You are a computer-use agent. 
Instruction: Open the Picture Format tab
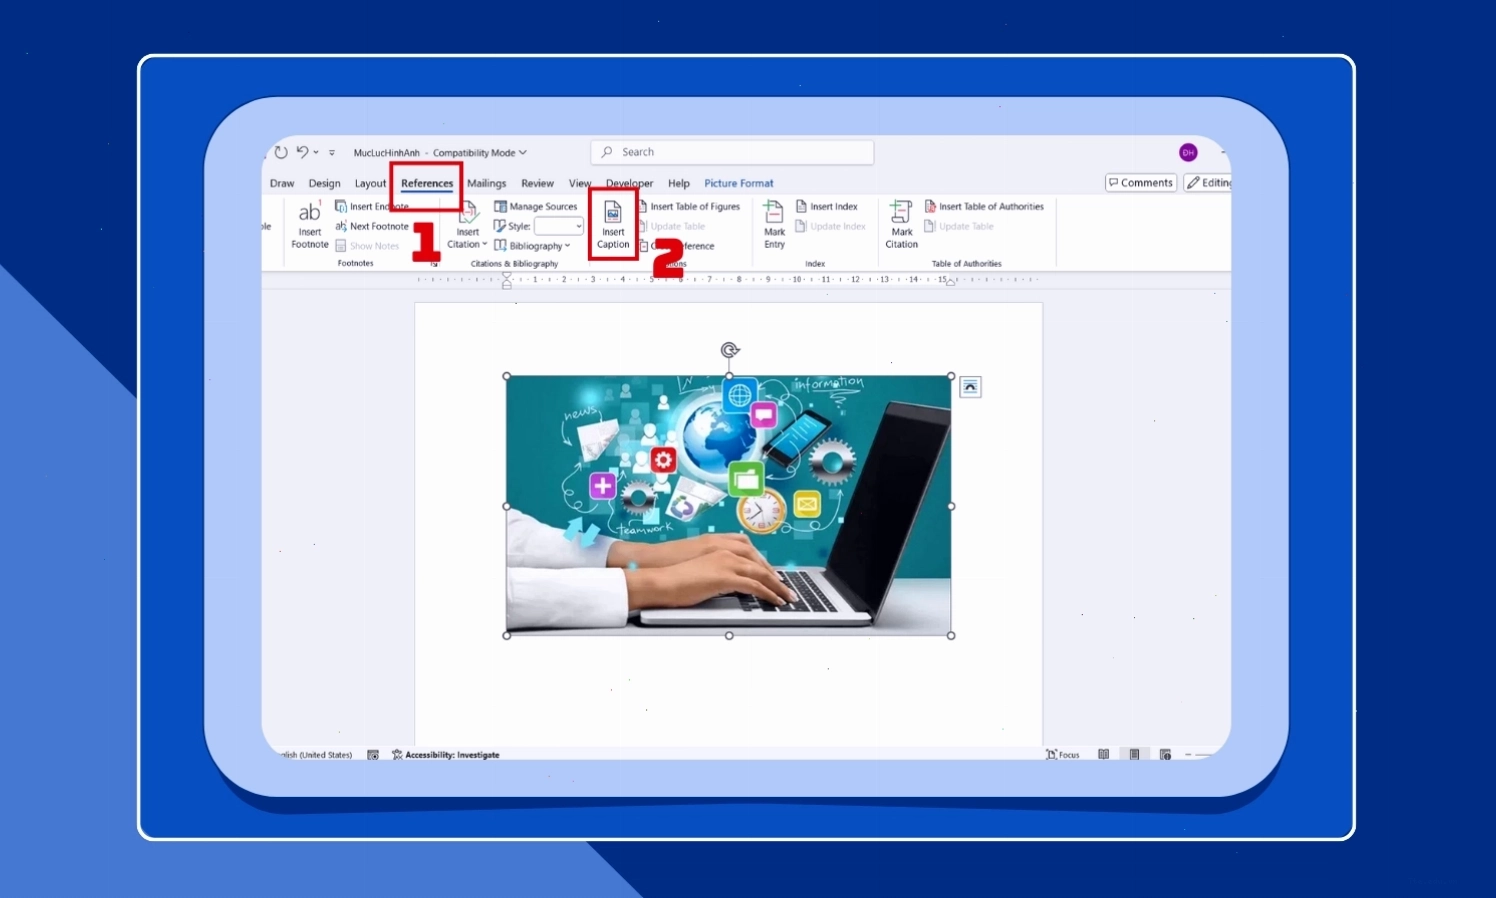[x=739, y=183]
